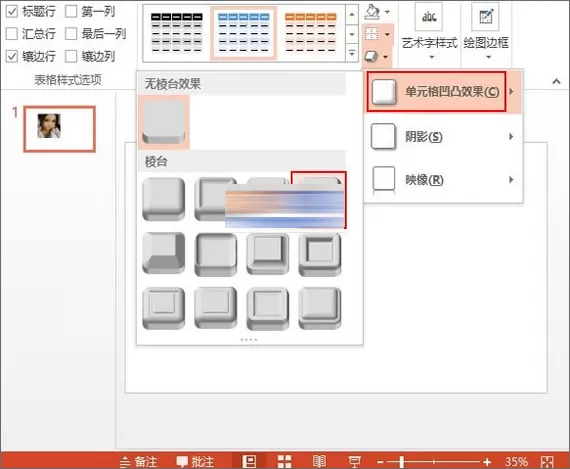Select the orange header table style
This screenshot has height=469, width=570.
[x=311, y=33]
